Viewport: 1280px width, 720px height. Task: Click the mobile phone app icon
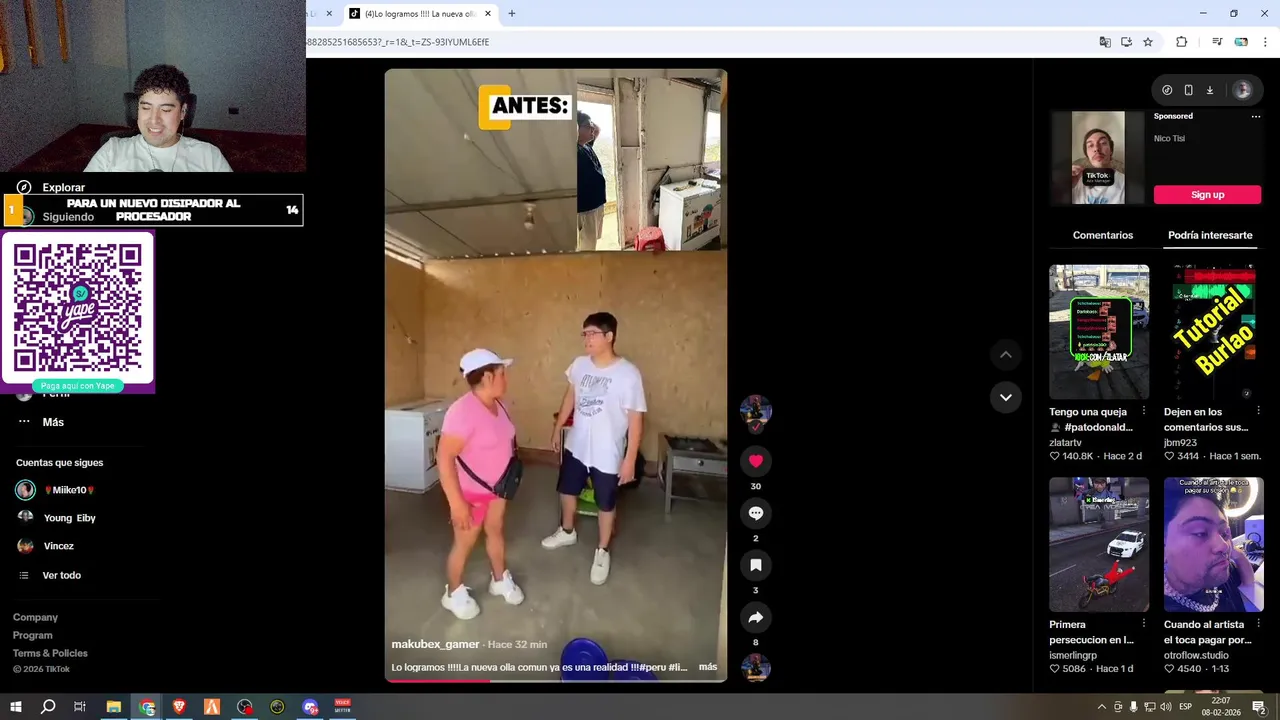click(1188, 90)
